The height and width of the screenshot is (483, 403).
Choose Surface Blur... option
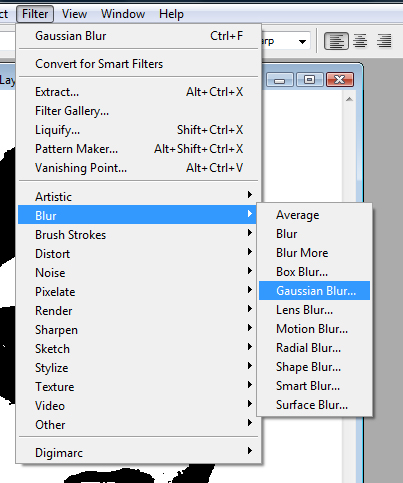click(x=314, y=405)
